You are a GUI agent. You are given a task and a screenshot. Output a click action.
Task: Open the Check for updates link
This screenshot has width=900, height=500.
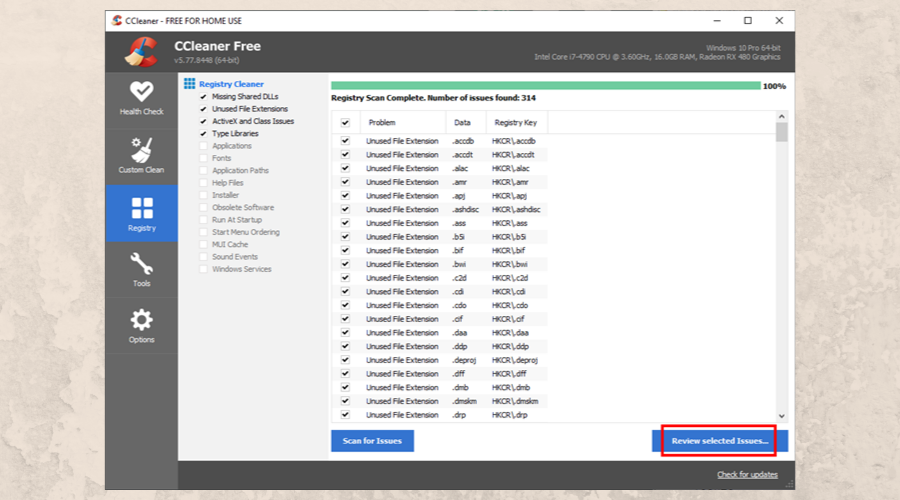(747, 474)
